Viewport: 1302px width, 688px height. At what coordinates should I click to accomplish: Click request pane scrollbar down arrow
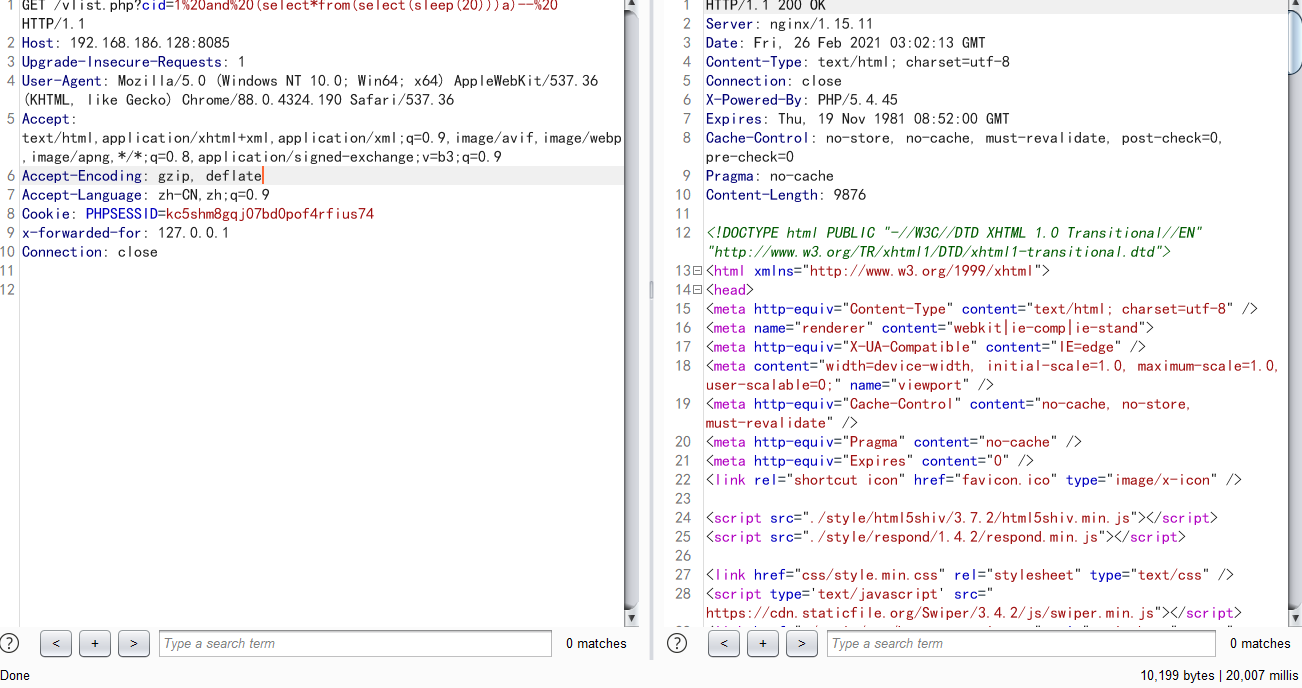pos(631,618)
